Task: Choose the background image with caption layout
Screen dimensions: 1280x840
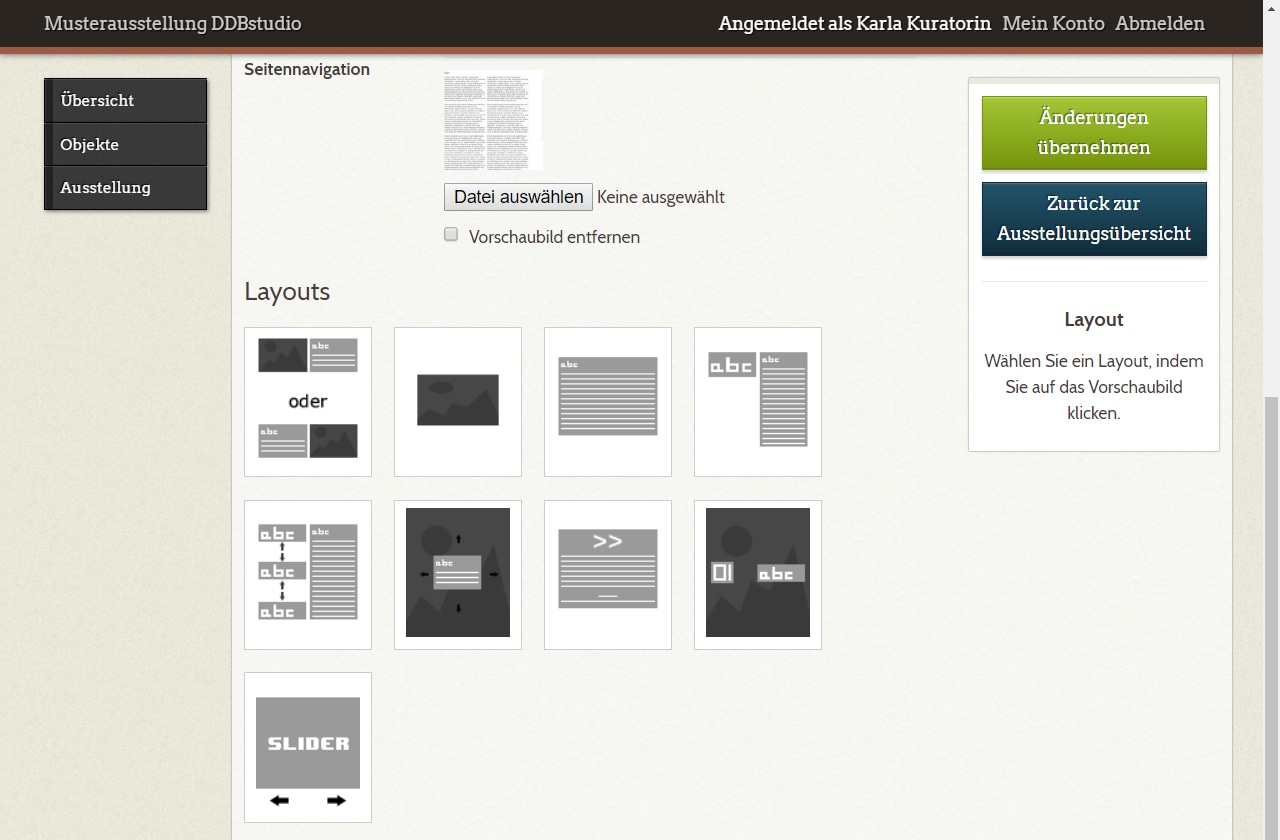Action: point(758,575)
